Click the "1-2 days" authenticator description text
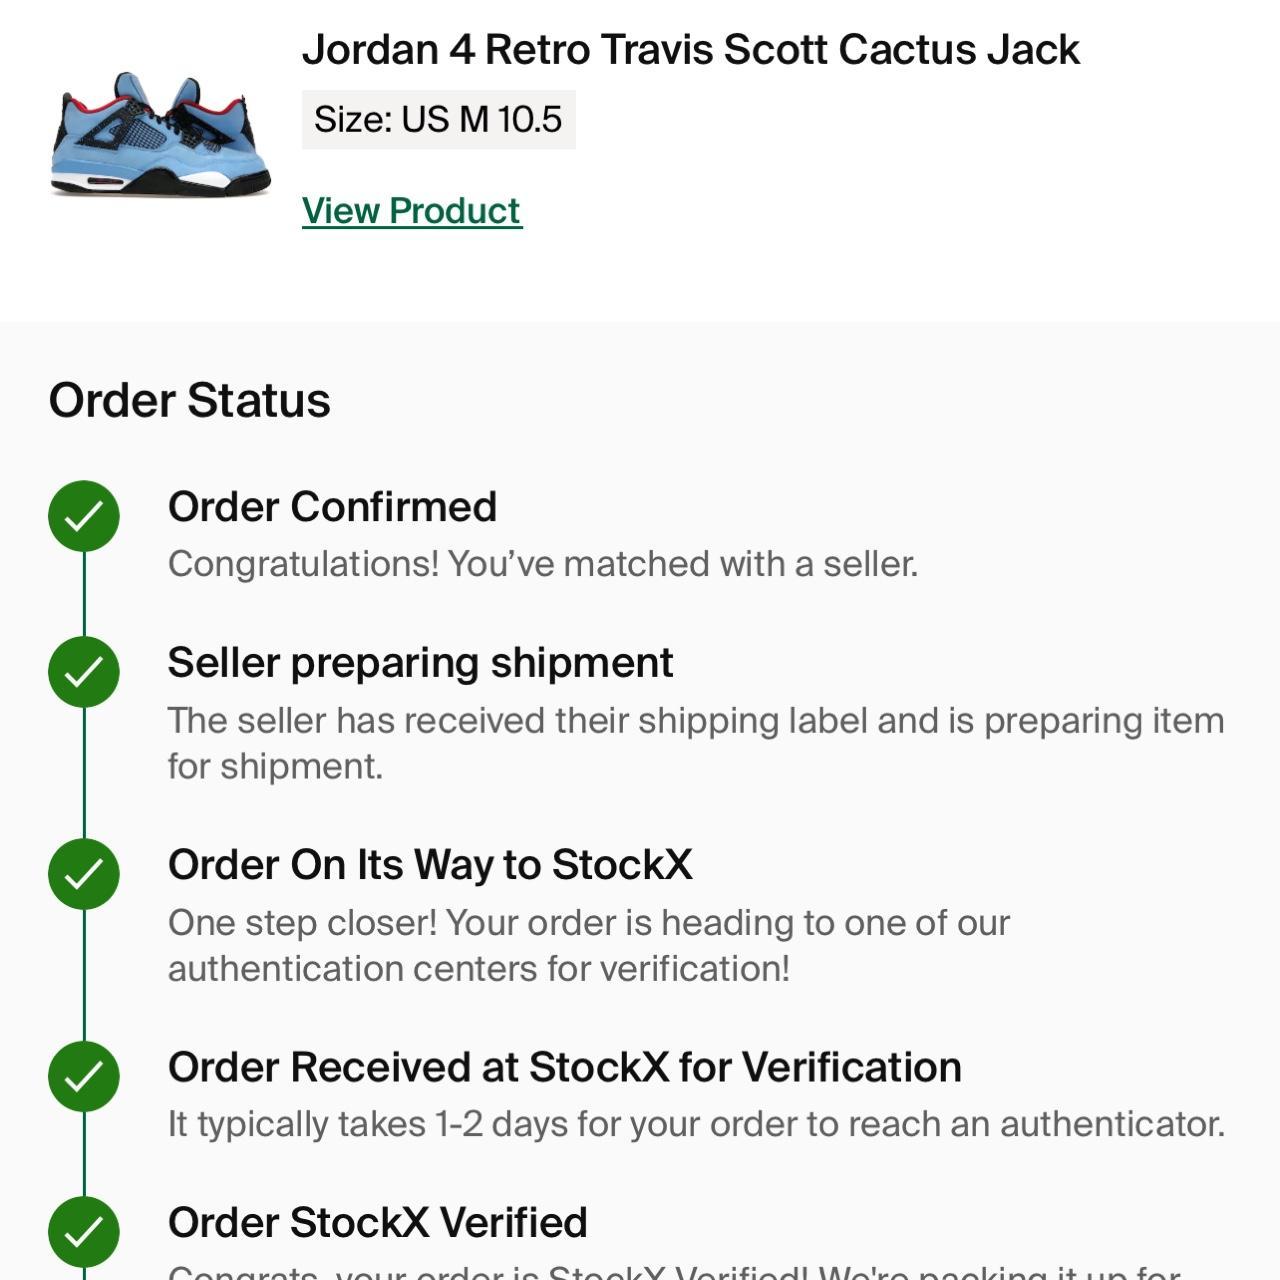Viewport: 1280px width, 1280px height. [x=696, y=1124]
